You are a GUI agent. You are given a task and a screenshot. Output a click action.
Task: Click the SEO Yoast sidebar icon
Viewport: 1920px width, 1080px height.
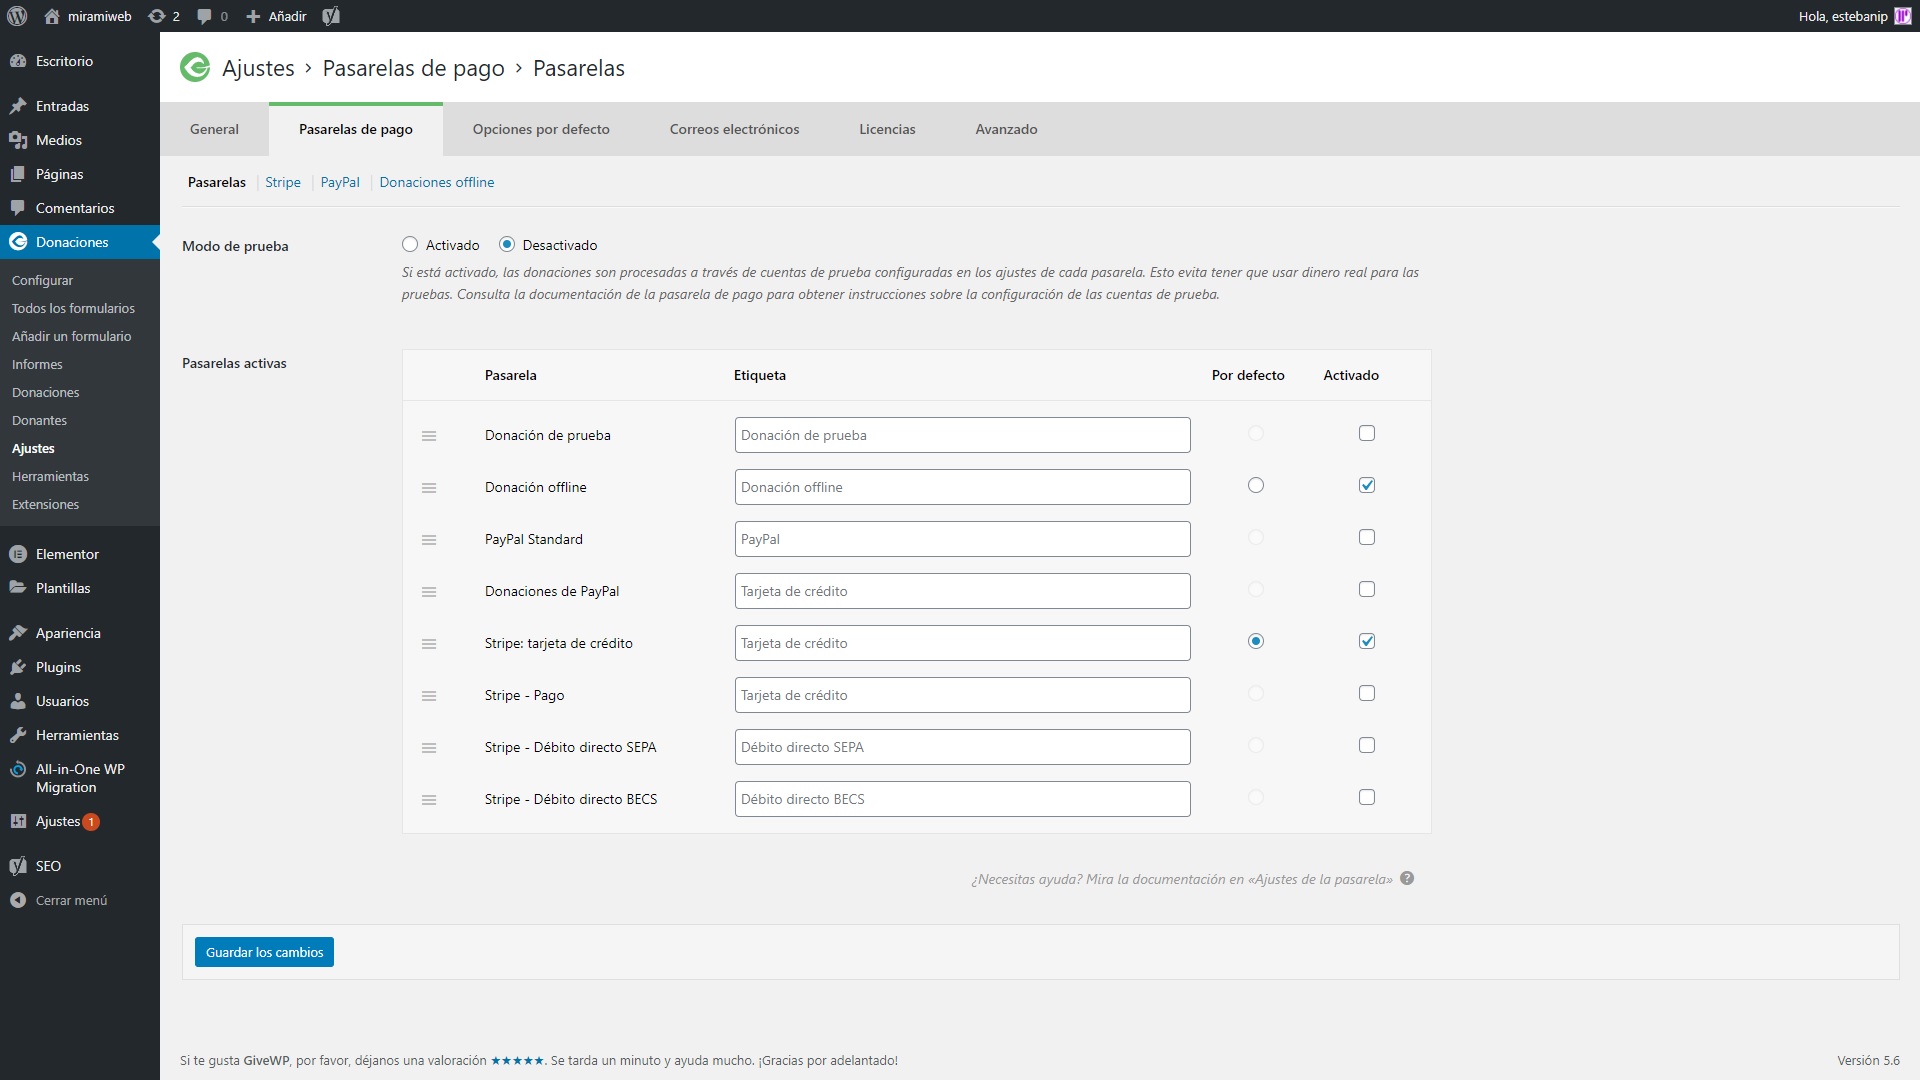point(18,866)
